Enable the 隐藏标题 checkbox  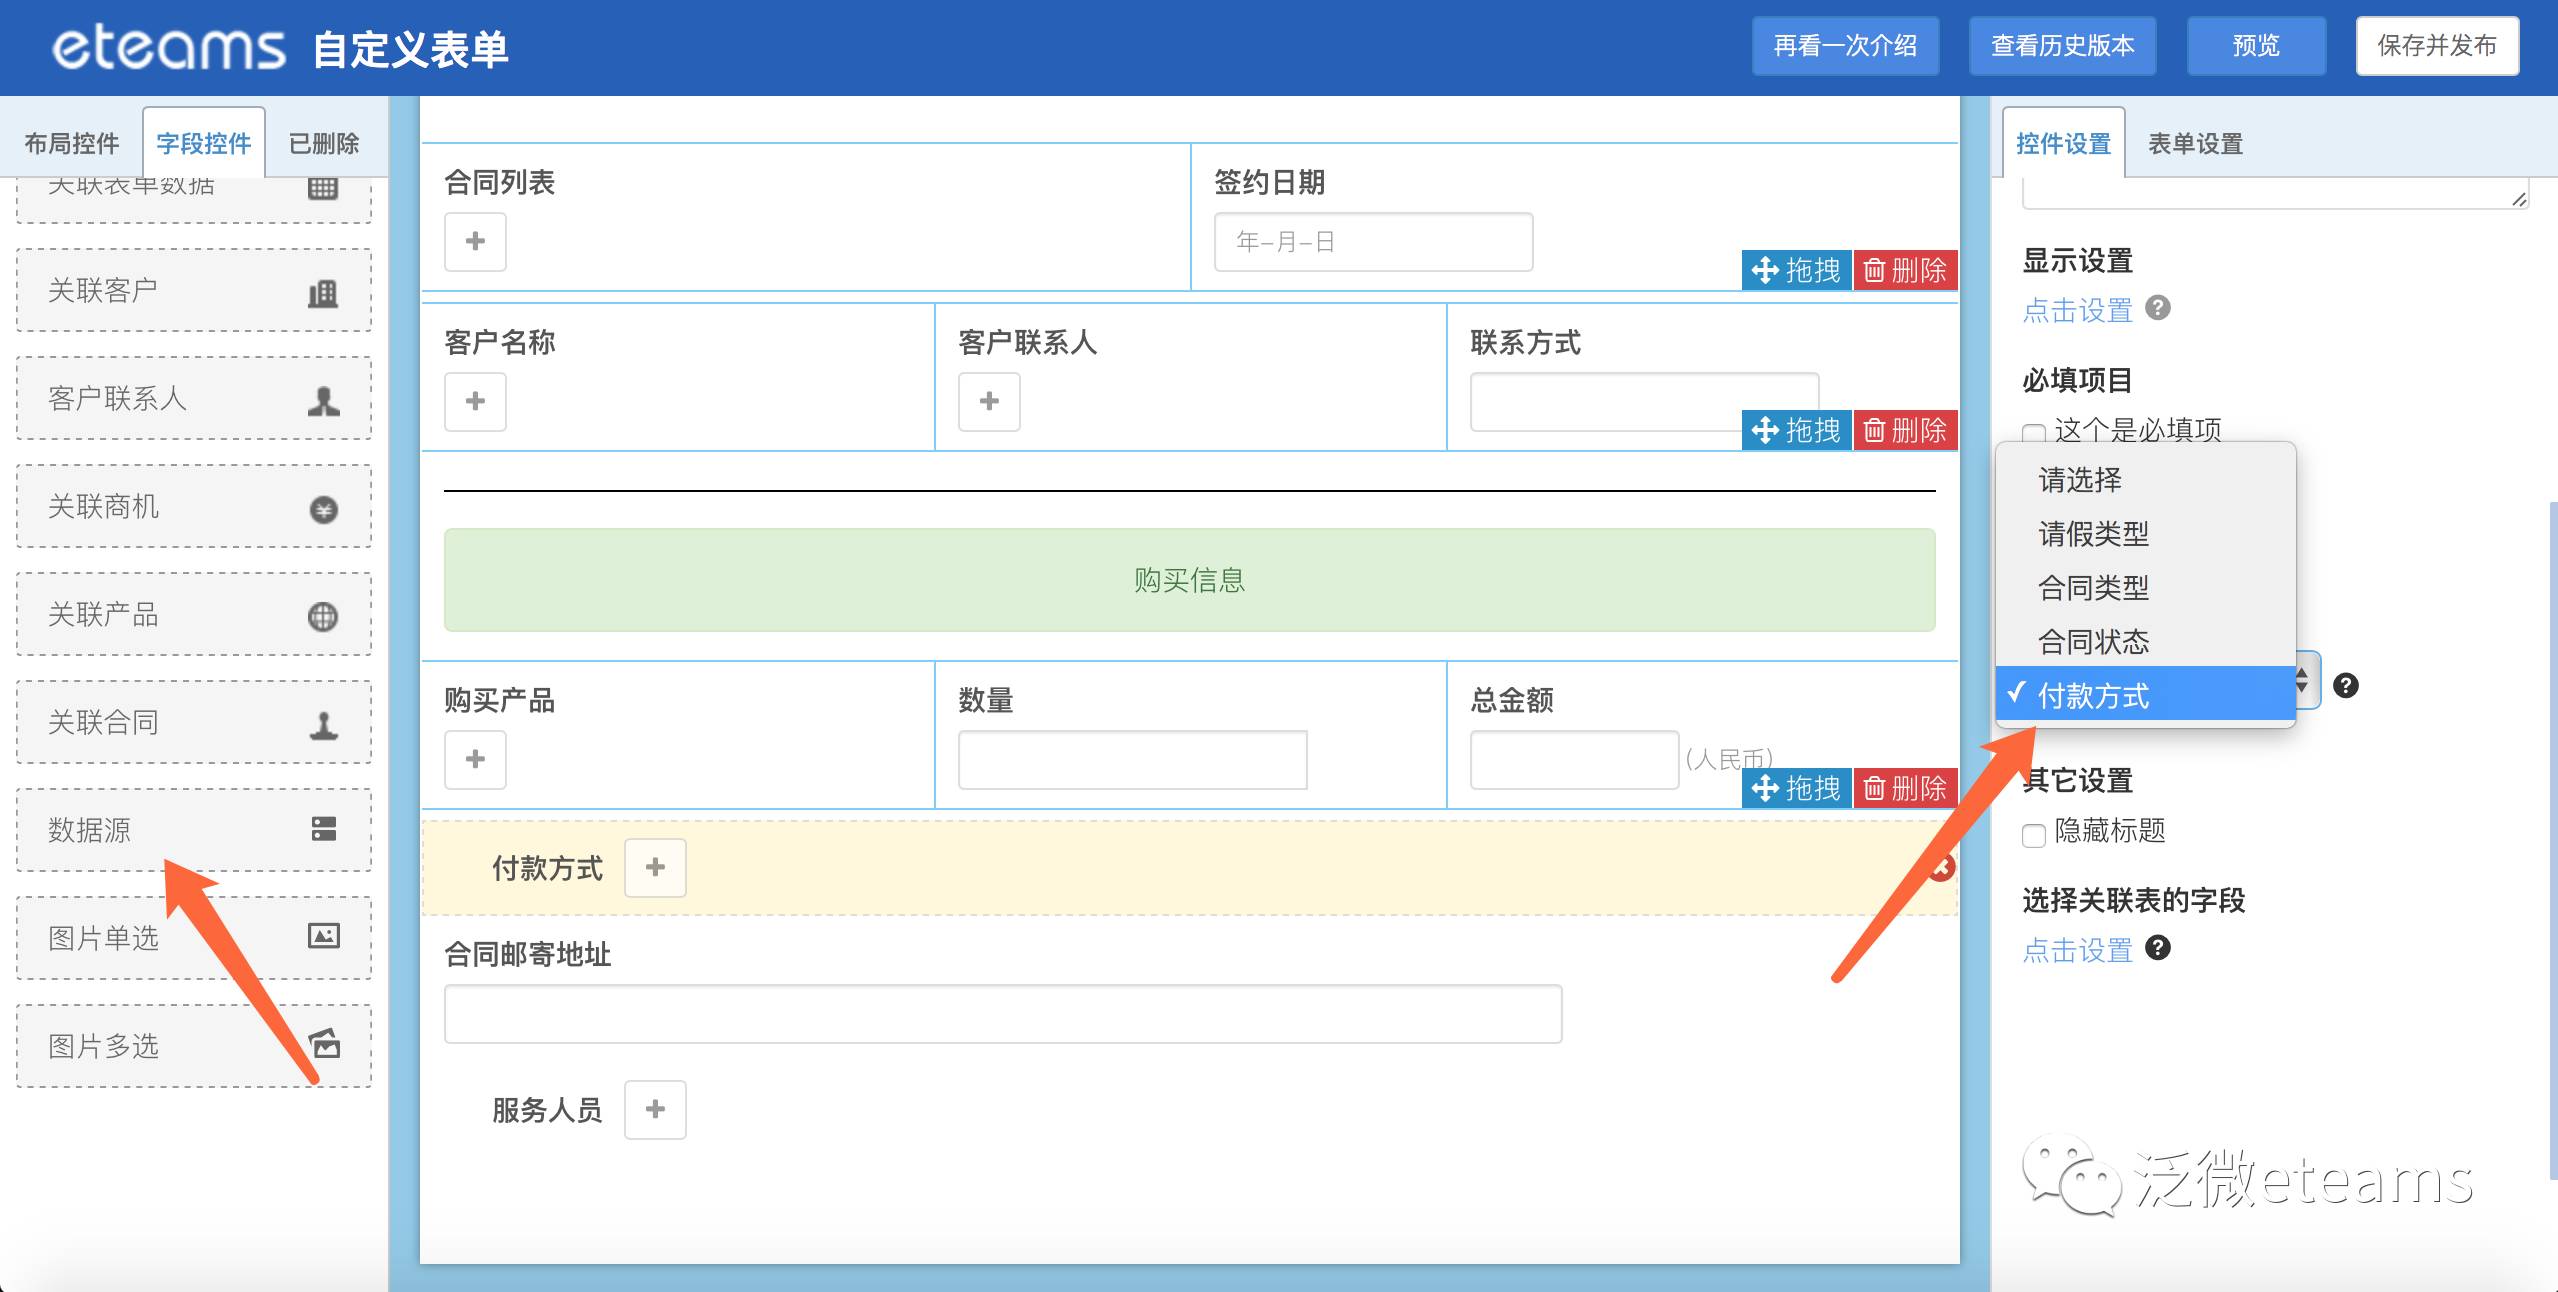(2033, 835)
